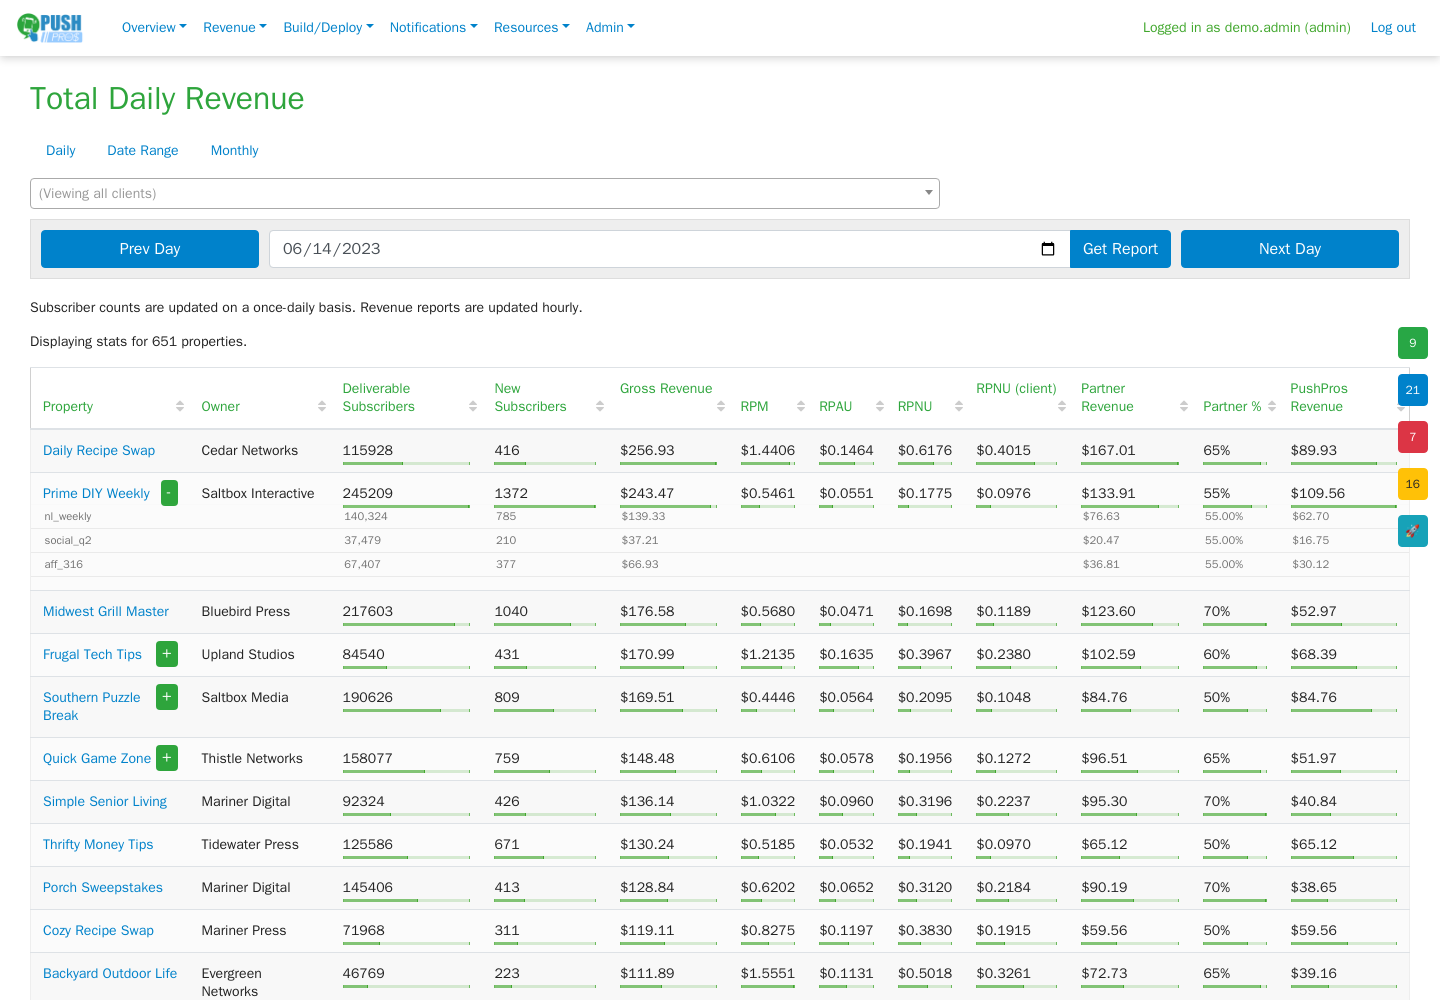
Task: Sort by Gross Revenue column arrows
Action: [x=721, y=406]
